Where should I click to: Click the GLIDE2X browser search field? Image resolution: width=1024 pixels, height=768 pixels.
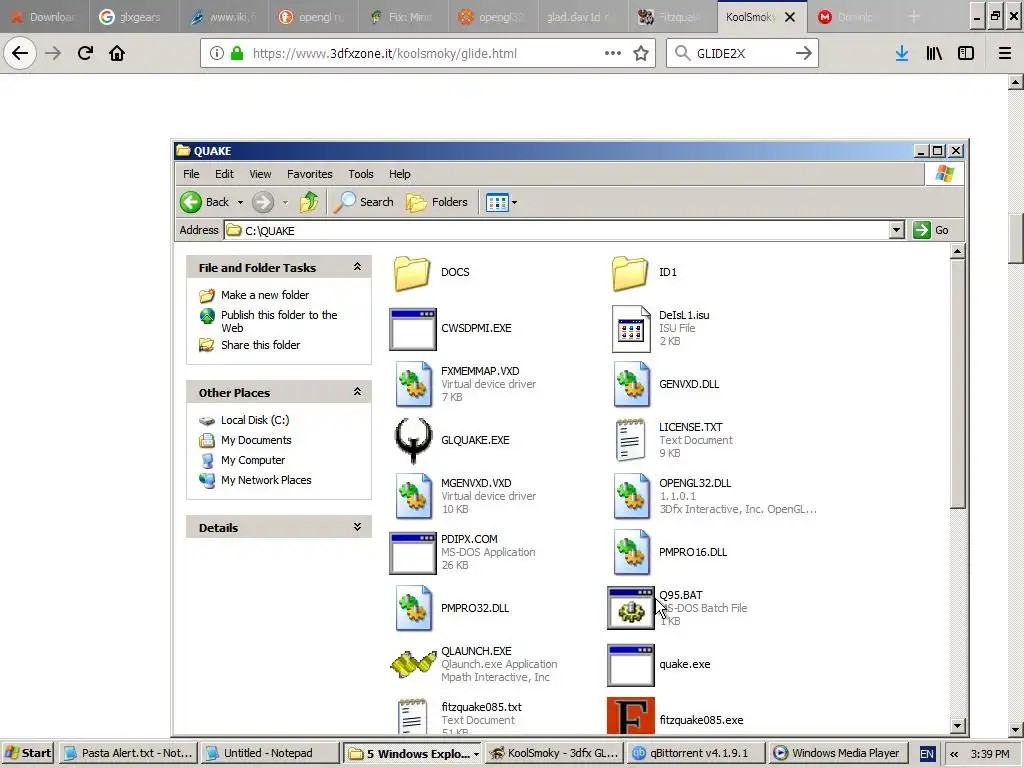pos(743,54)
